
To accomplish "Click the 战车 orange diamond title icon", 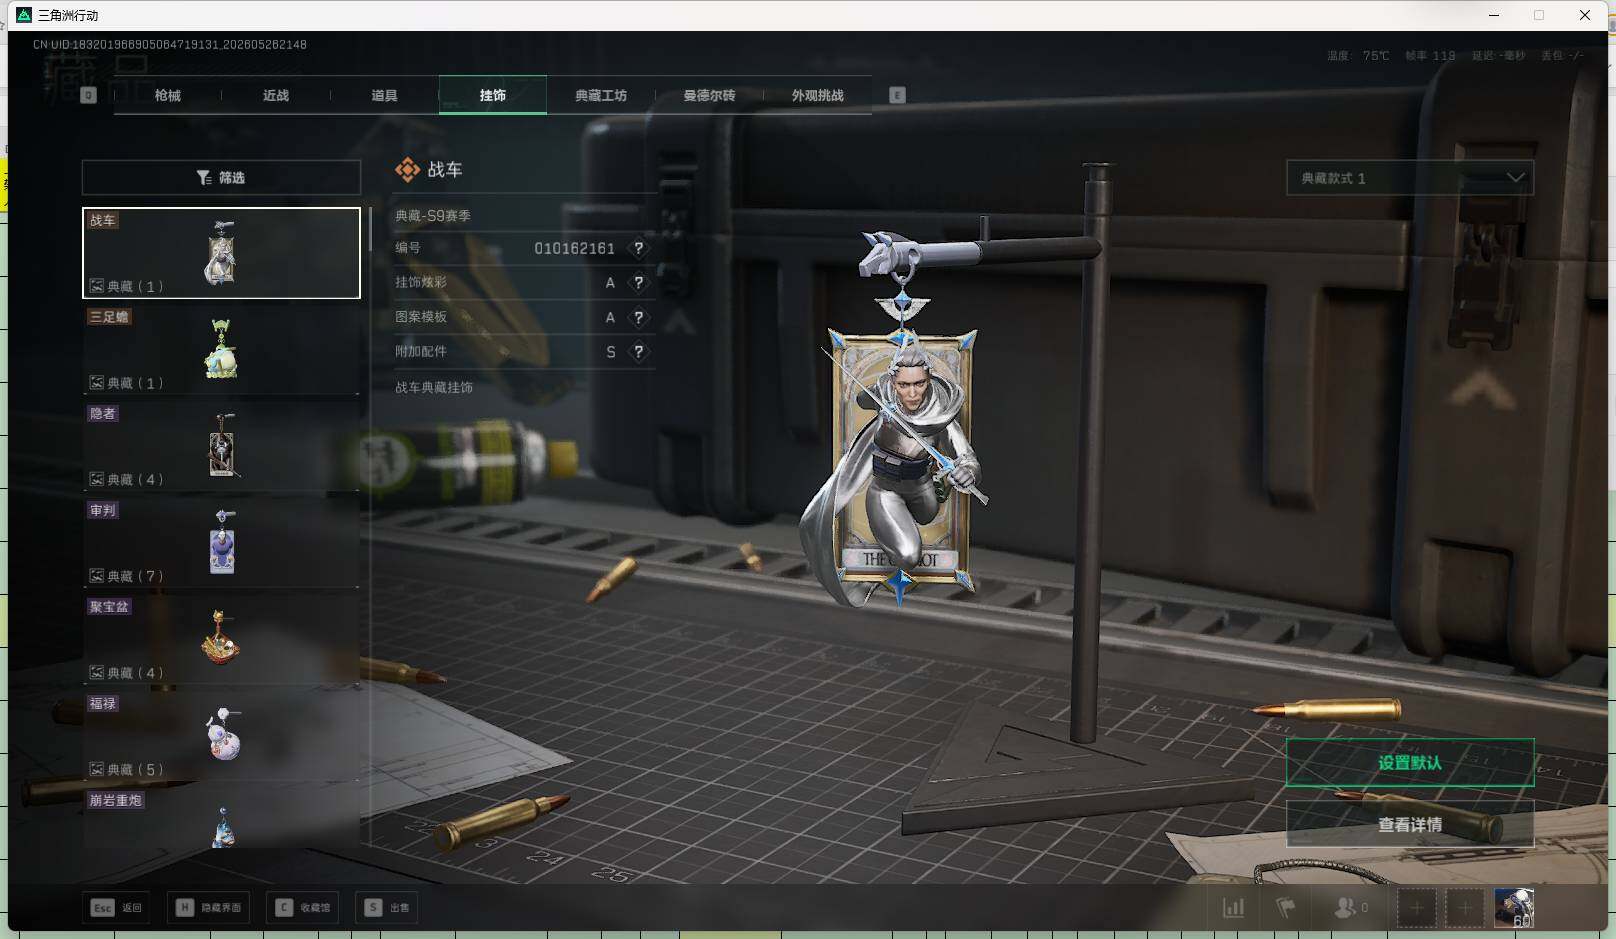I will 407,170.
